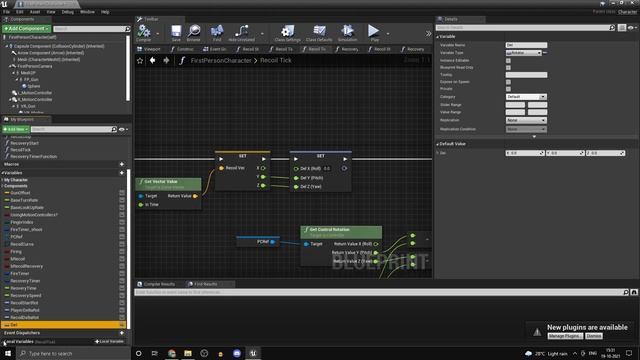Add a new Macro with plus icon
This screenshot has height=360, width=640.
tap(122, 164)
